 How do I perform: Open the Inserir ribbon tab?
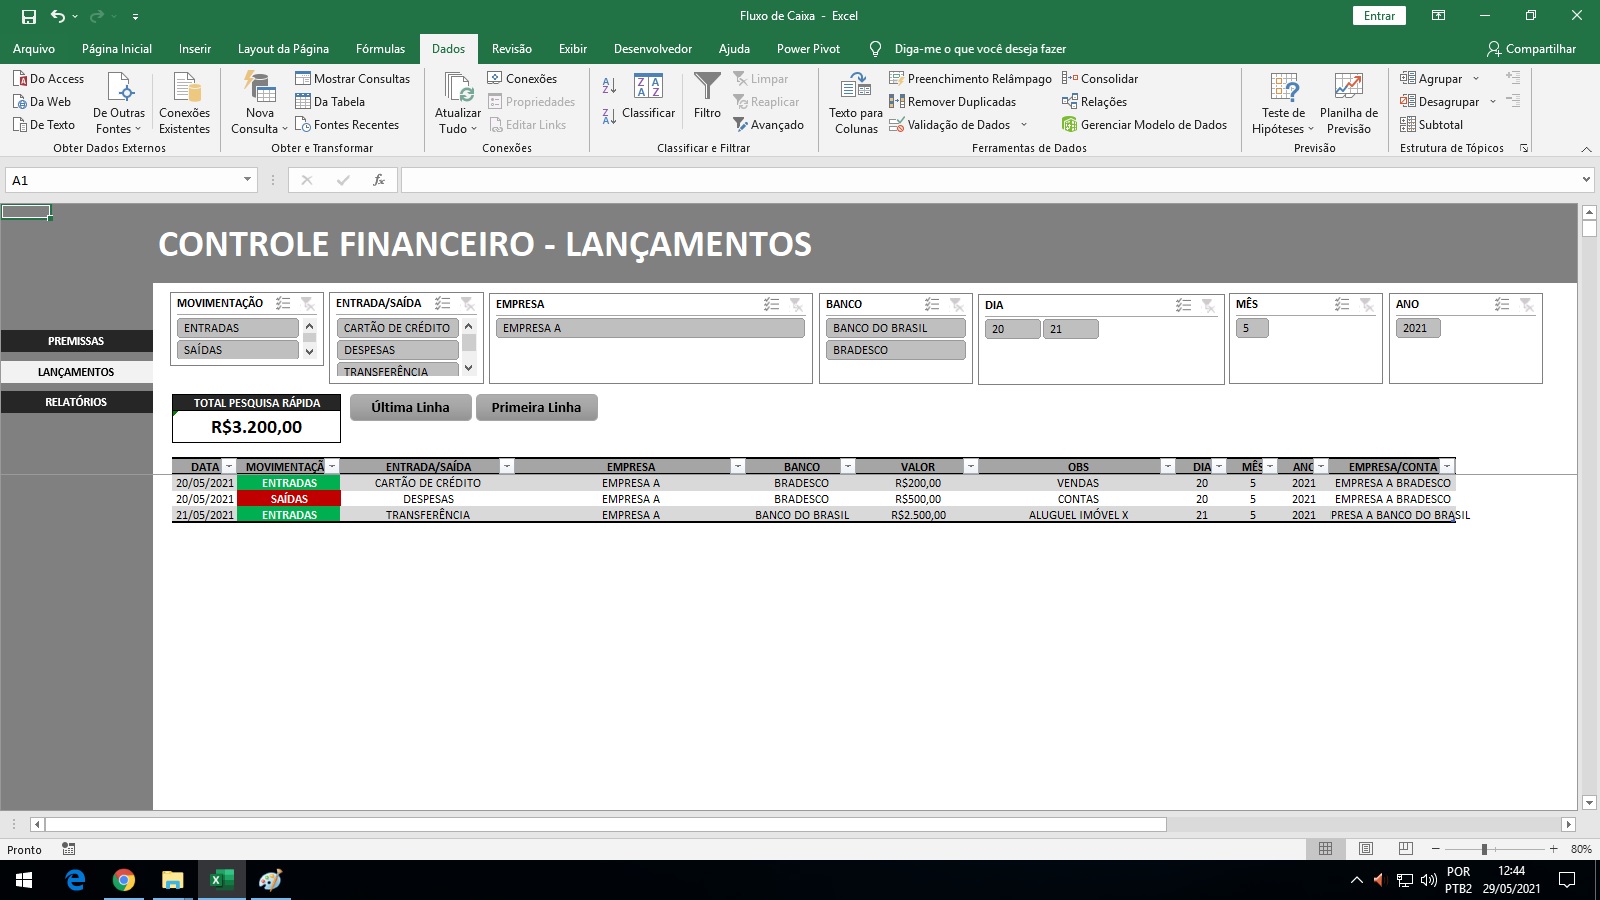195,48
